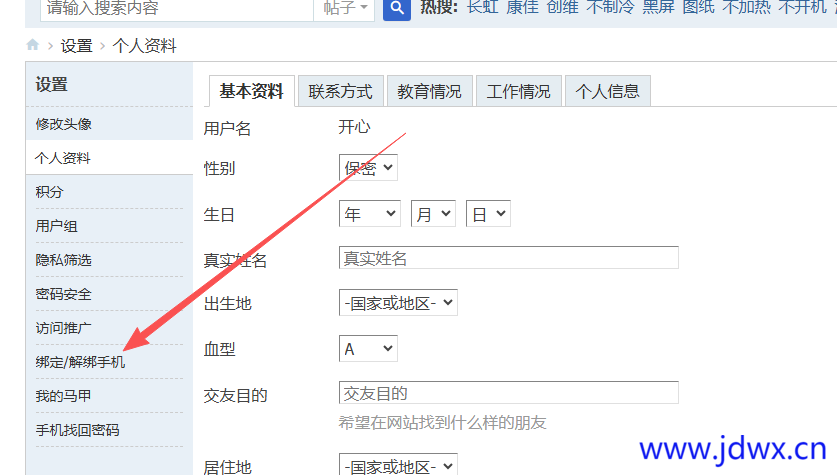Expand the 性别 gender dropdown
The width and height of the screenshot is (837, 475).
(368, 167)
